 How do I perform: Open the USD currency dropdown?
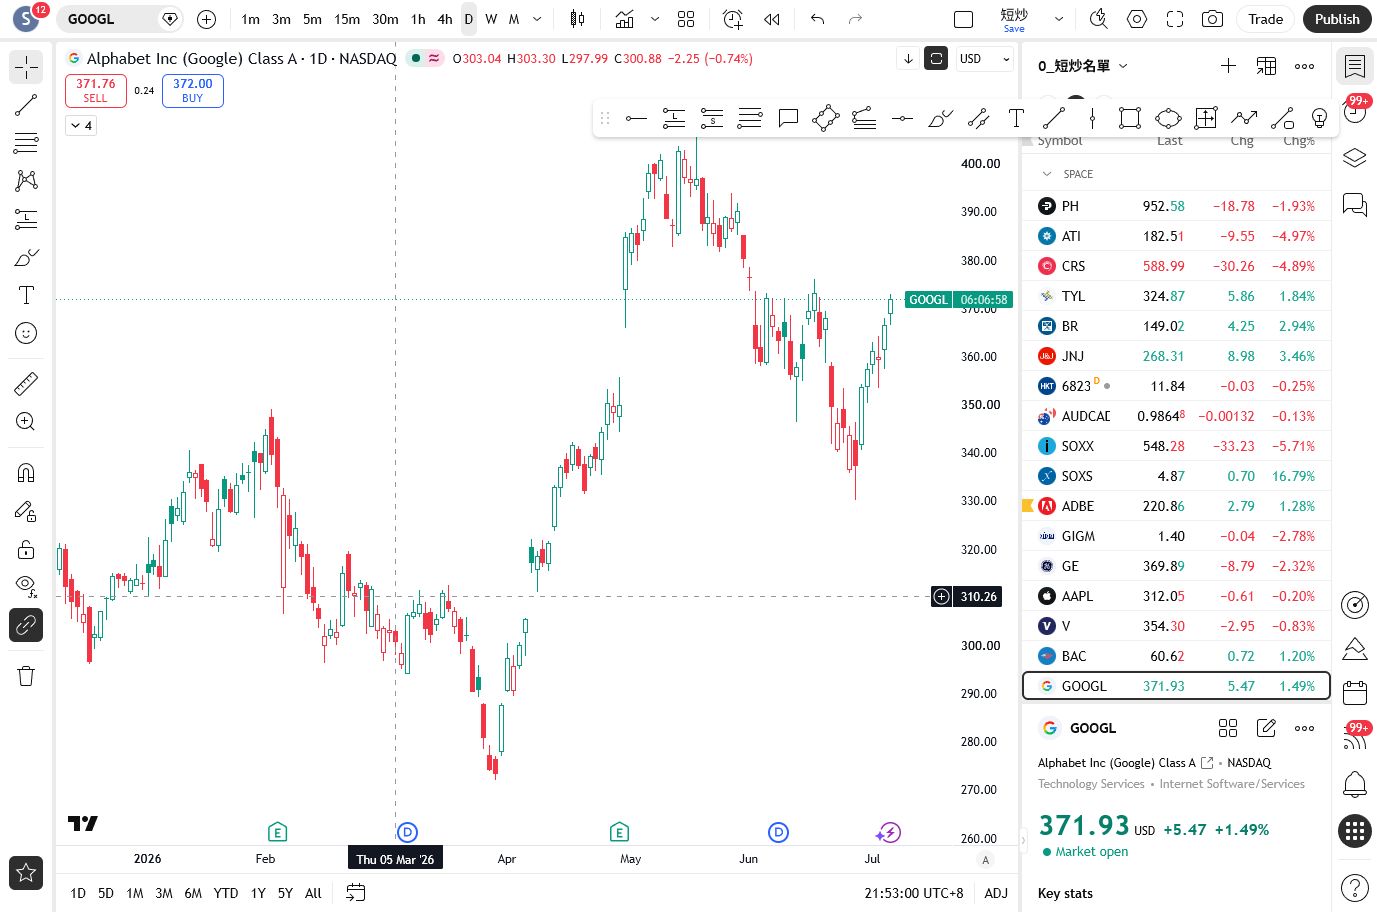tap(985, 59)
